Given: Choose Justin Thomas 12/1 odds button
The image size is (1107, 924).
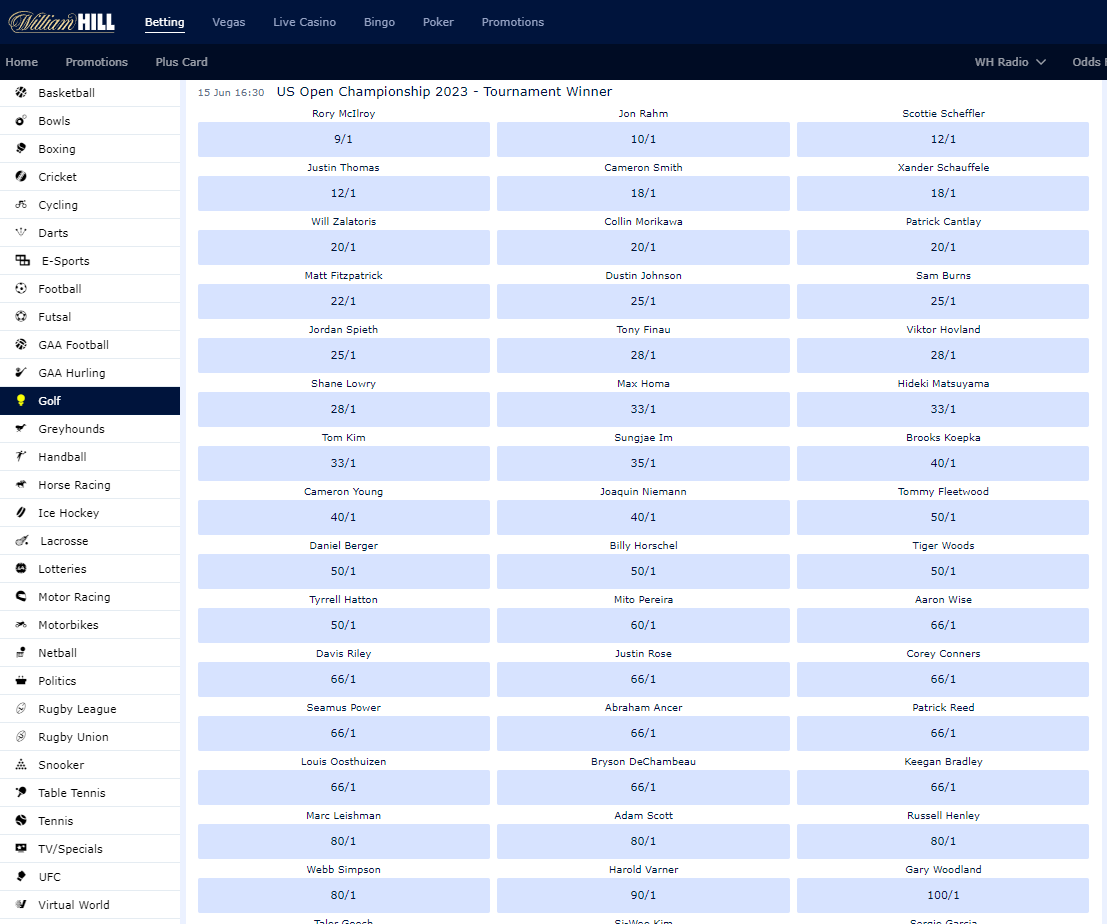Looking at the screenshot, I should point(343,193).
